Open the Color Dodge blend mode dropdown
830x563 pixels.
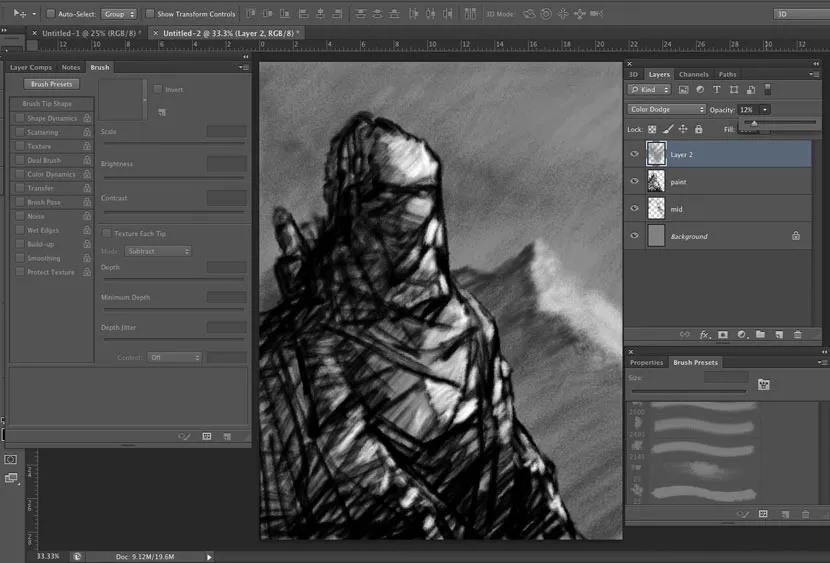pos(666,109)
